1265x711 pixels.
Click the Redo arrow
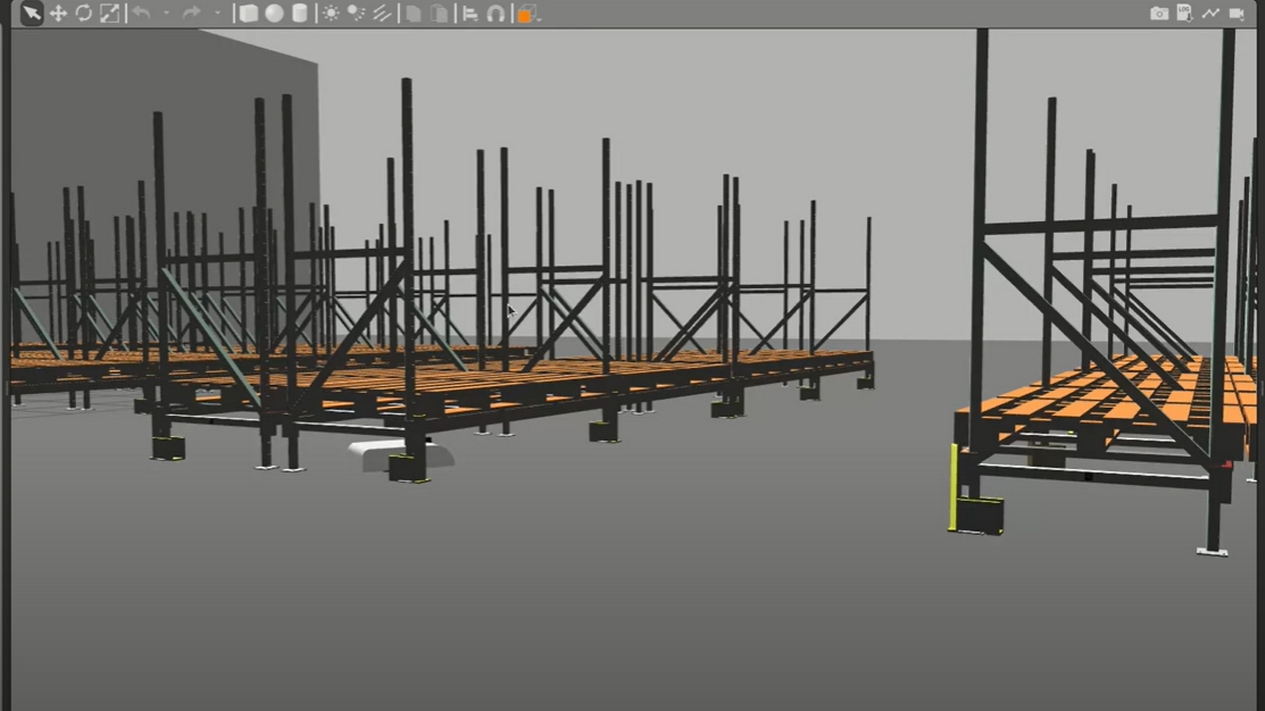(190, 13)
